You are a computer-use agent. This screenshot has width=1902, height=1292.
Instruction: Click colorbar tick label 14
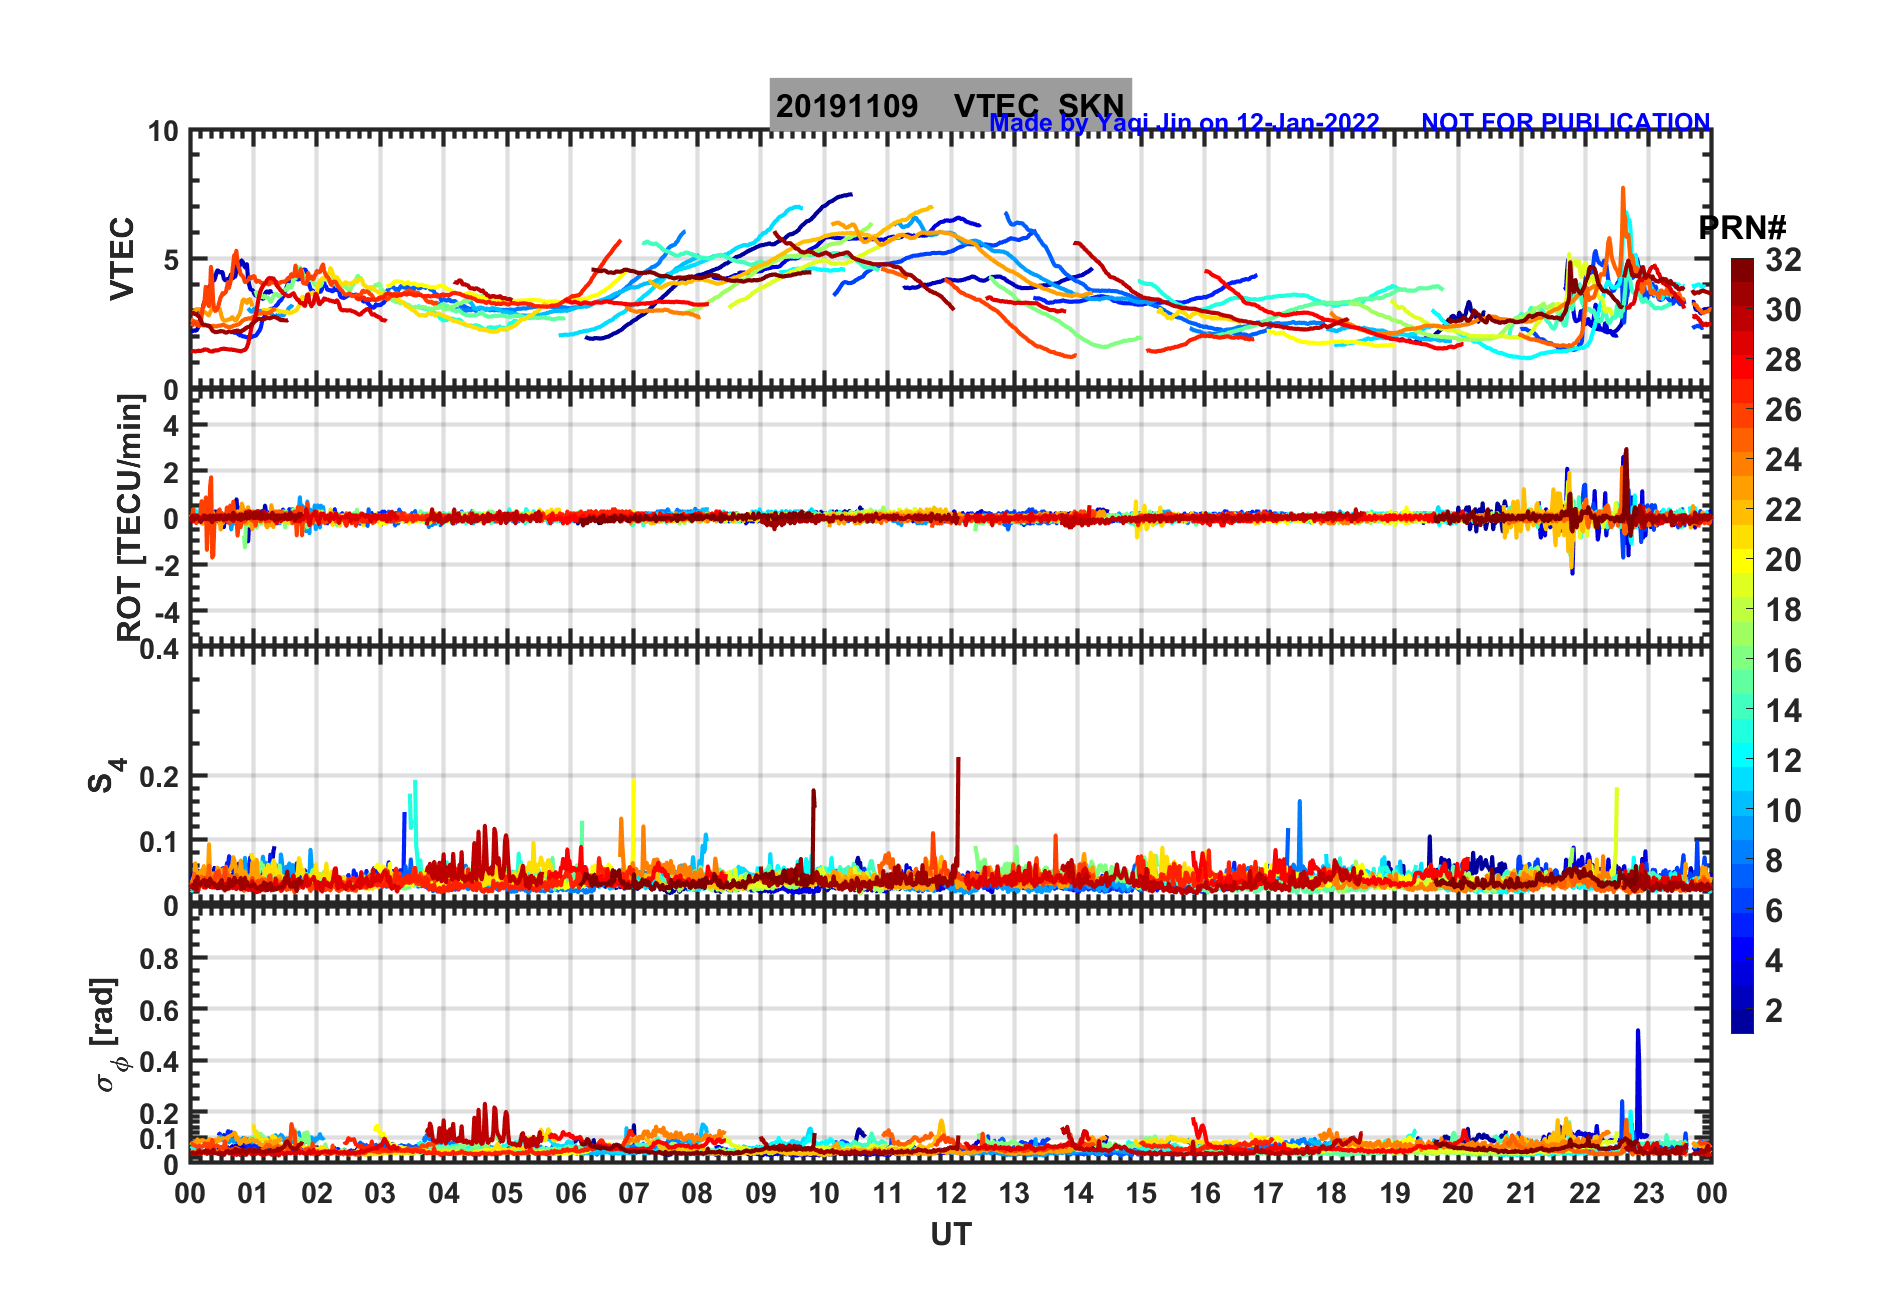1783,711
